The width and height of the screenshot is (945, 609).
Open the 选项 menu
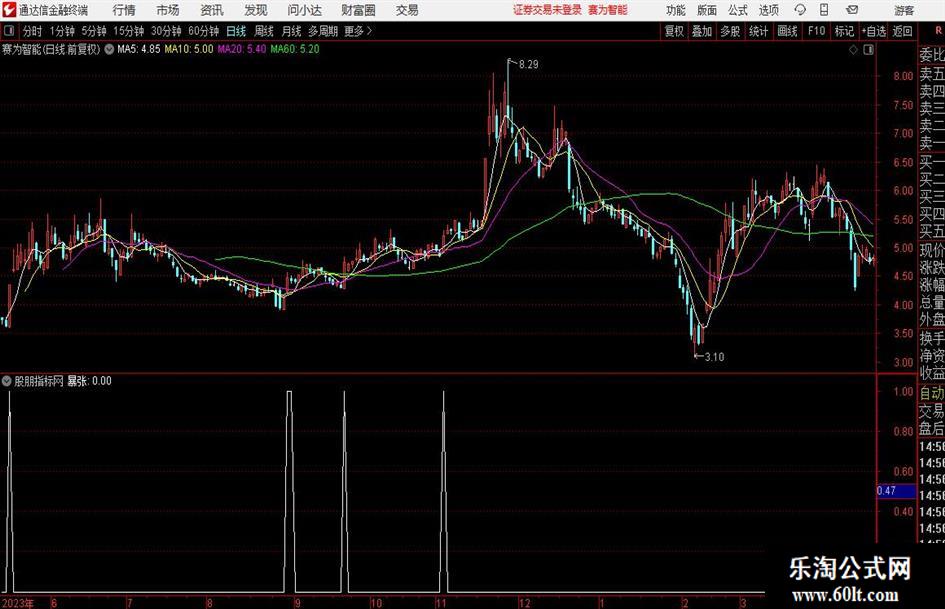click(768, 10)
